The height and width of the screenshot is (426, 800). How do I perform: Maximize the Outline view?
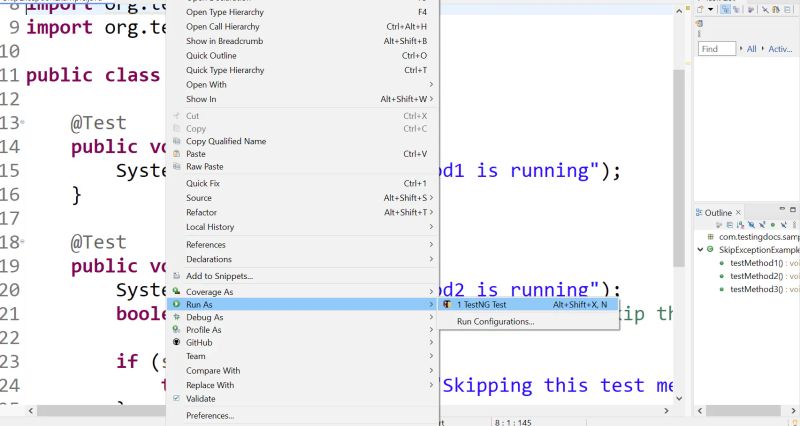793,209
